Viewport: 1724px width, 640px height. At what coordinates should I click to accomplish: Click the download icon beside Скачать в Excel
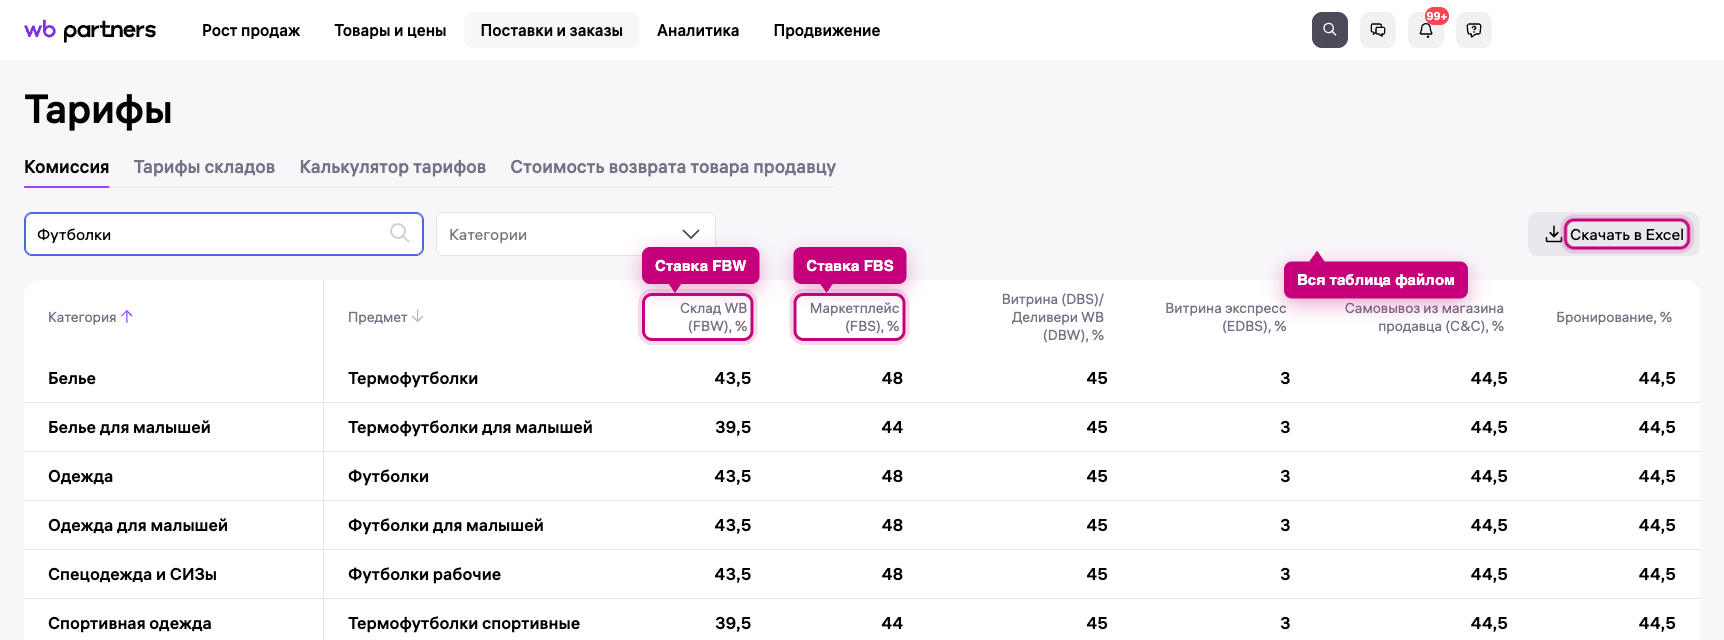pyautogui.click(x=1553, y=234)
